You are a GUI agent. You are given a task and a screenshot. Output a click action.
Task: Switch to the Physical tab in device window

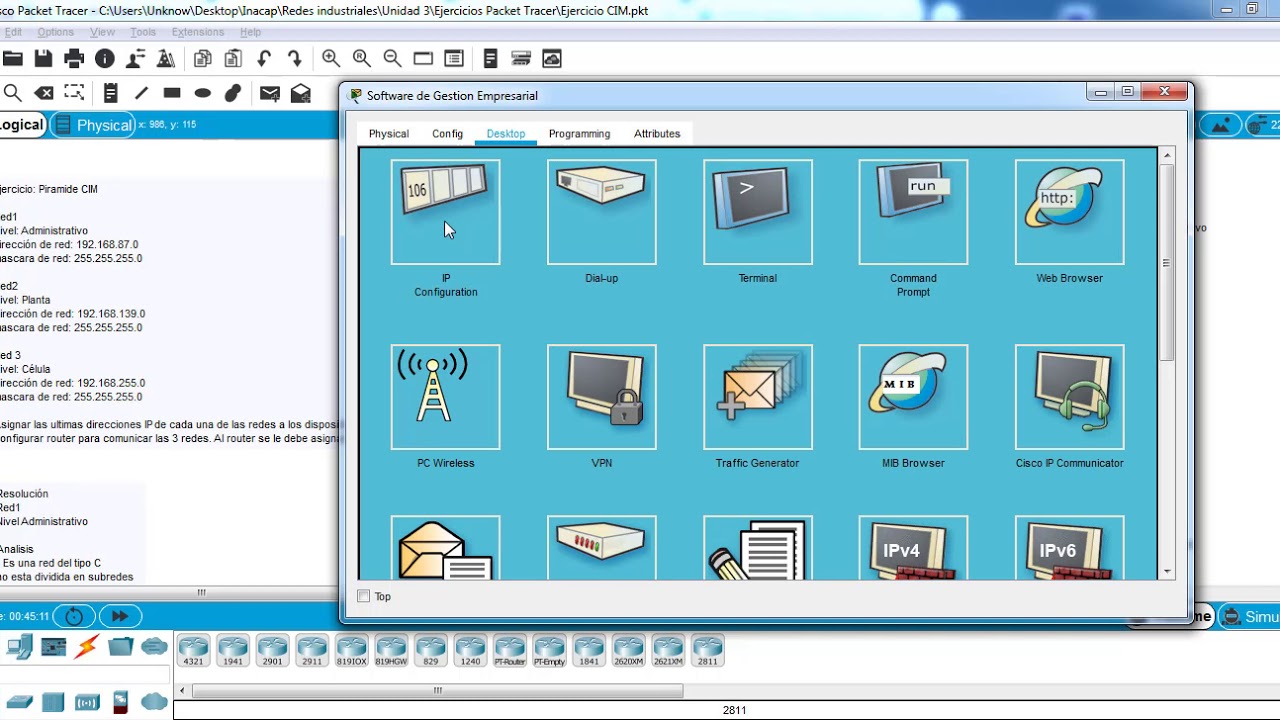point(388,134)
